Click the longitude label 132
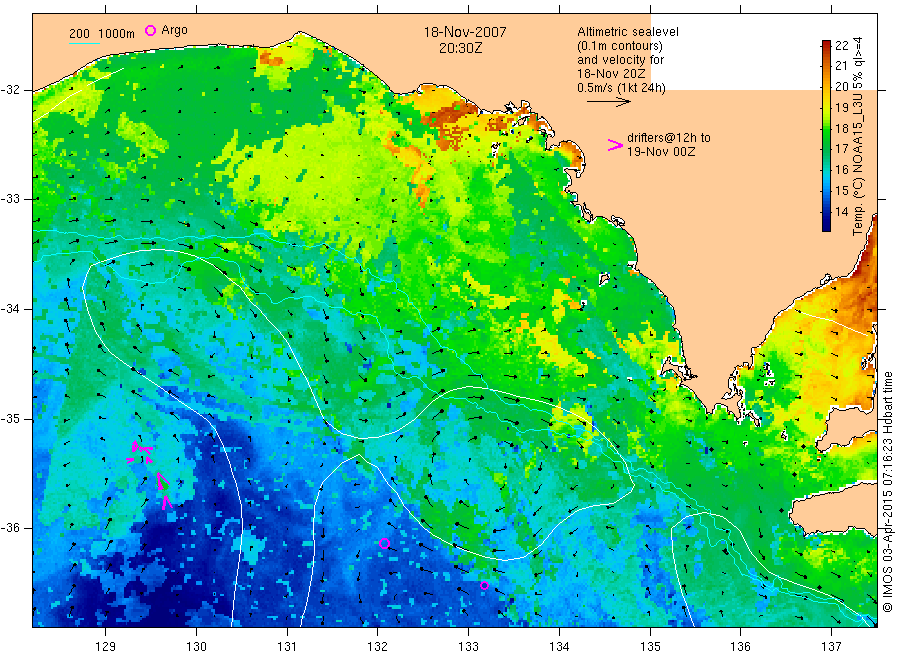This screenshot has height=660, width=900. (x=378, y=647)
